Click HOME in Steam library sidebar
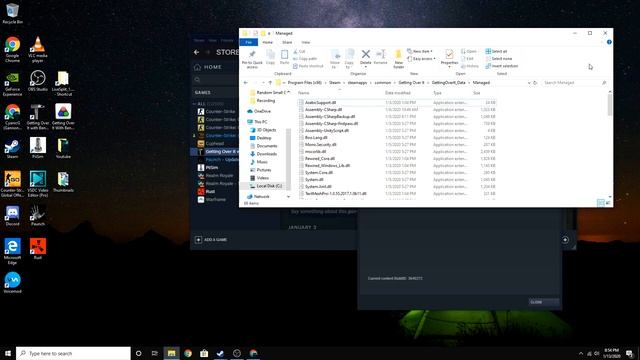 [x=208, y=67]
